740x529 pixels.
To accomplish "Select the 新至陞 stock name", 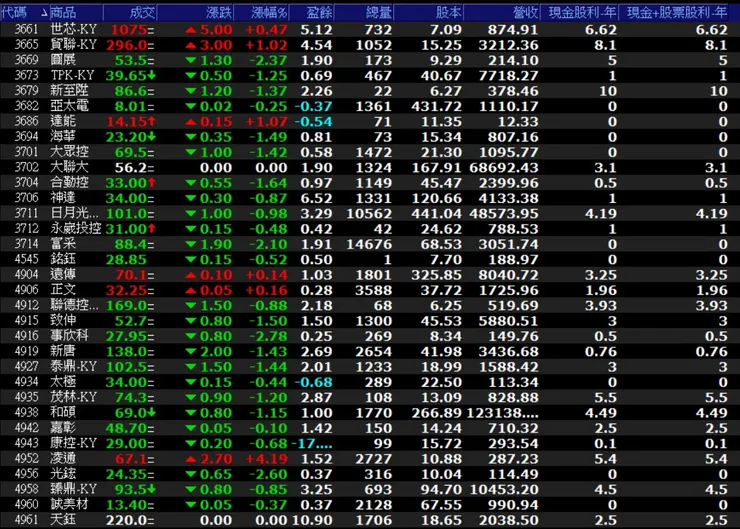I will click(69, 91).
